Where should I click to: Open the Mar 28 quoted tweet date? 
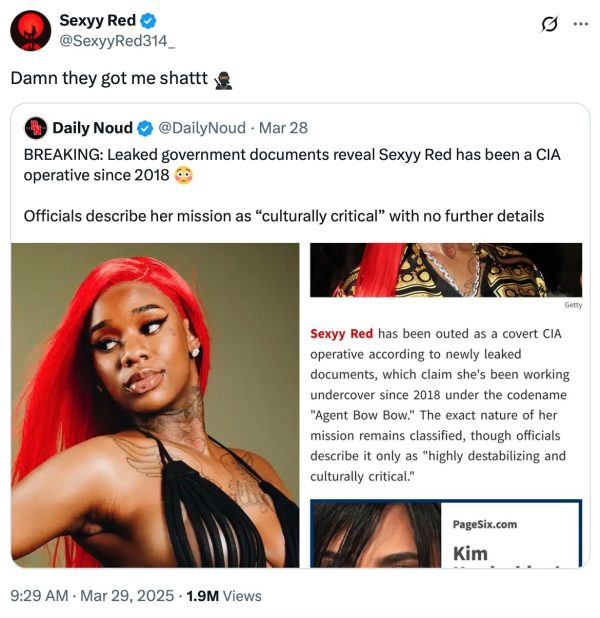pos(283,128)
